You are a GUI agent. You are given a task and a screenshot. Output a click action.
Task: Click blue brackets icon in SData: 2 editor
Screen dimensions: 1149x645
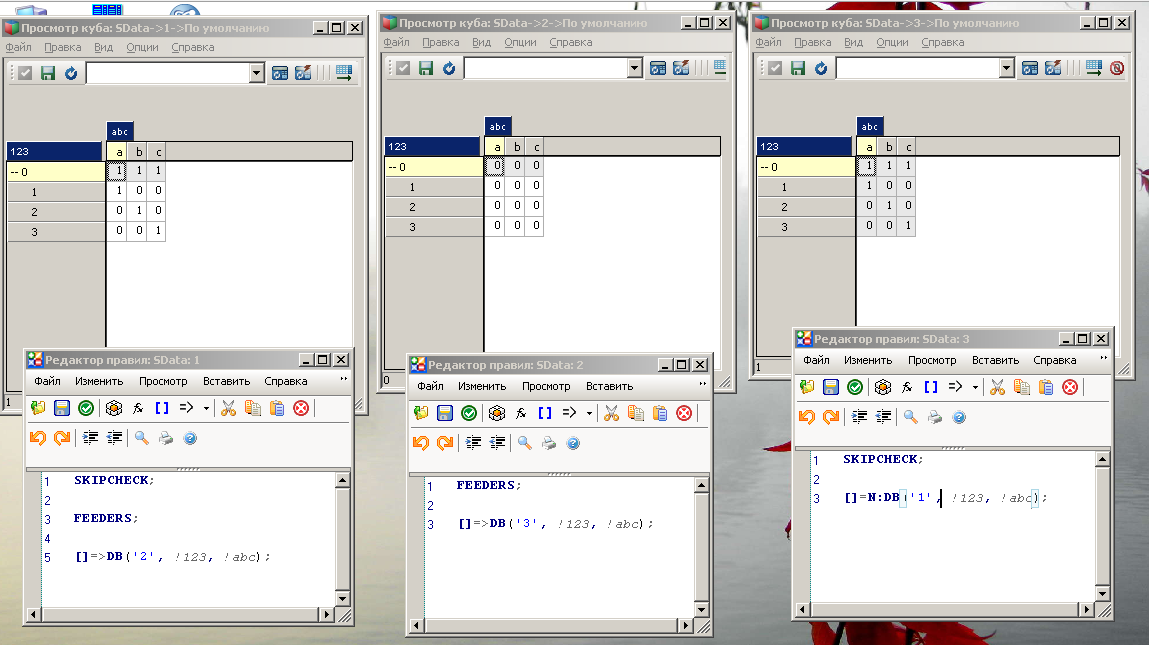coord(545,413)
